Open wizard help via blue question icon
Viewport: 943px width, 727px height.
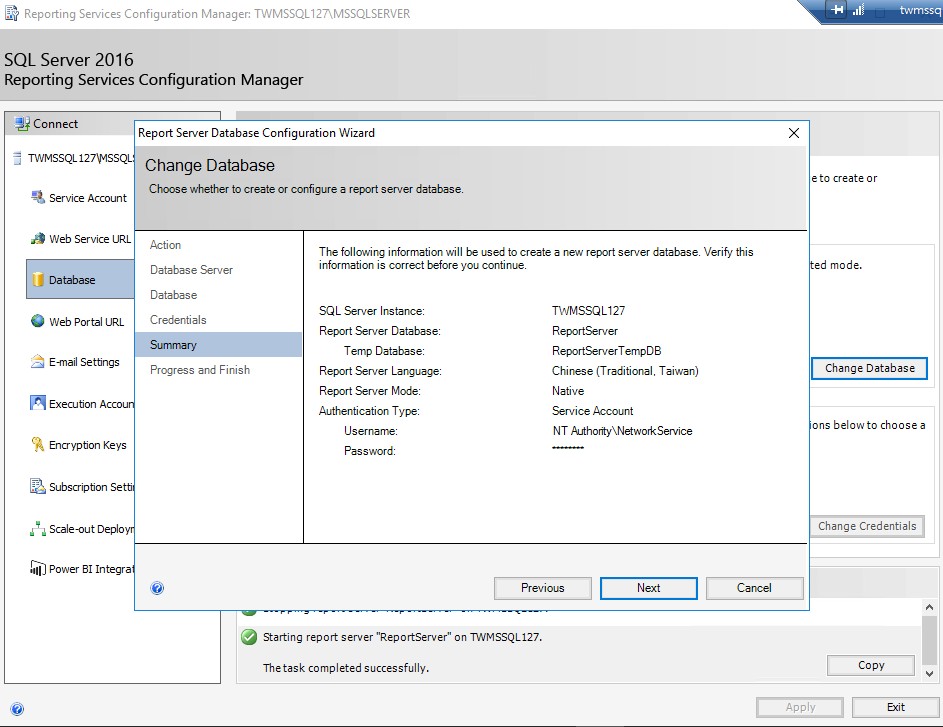tap(157, 588)
